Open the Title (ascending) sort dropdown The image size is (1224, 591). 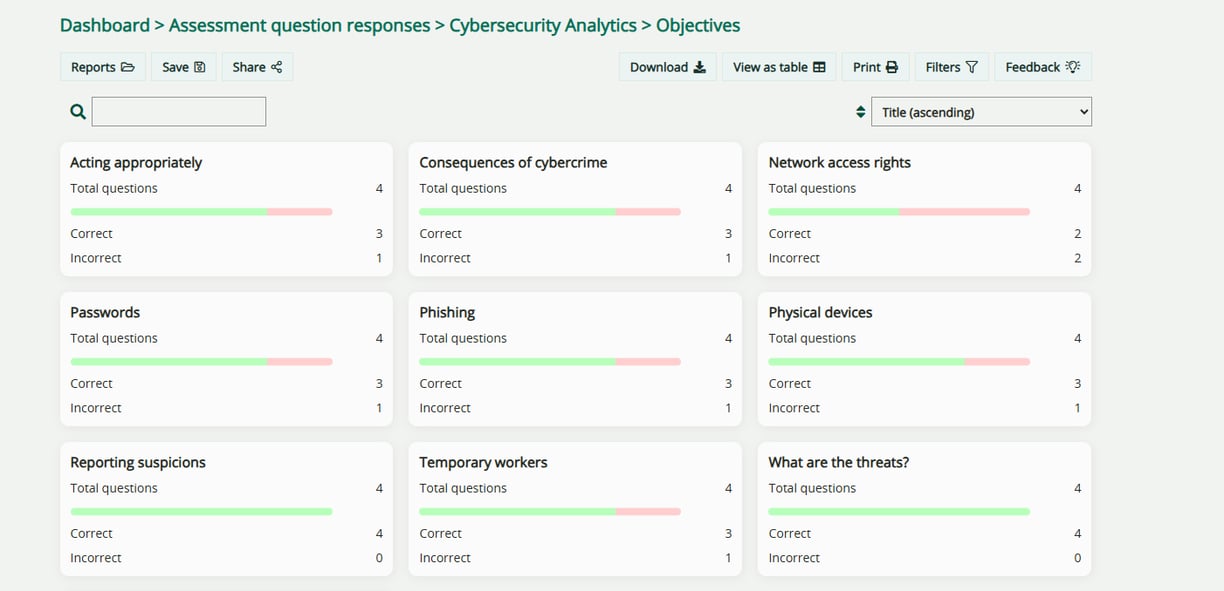tap(981, 112)
